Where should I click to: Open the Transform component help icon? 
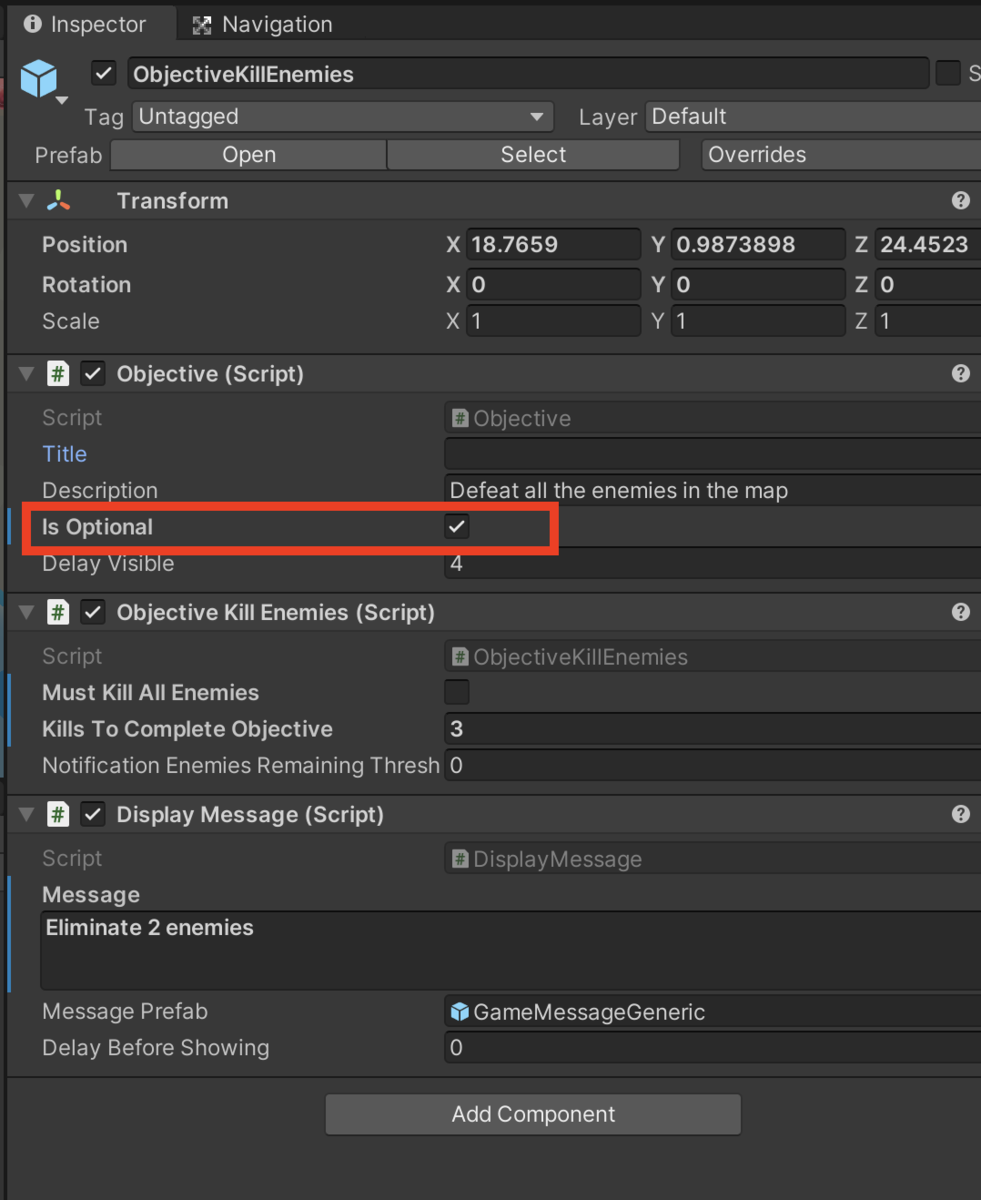pos(961,201)
